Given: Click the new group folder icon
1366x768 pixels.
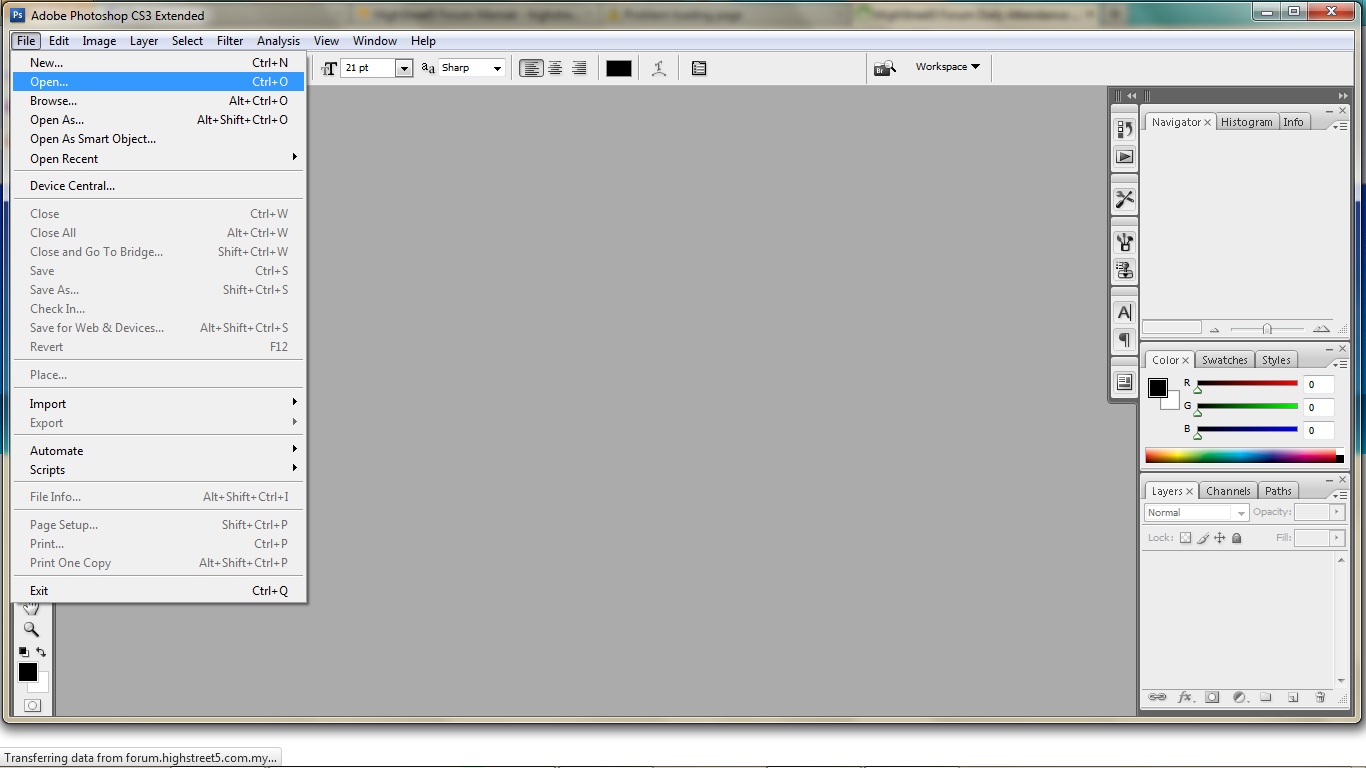Looking at the screenshot, I should point(1266,697).
